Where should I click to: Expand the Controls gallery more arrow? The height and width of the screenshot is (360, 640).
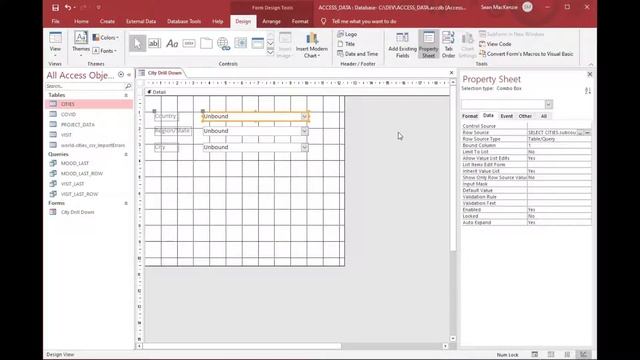(270, 52)
